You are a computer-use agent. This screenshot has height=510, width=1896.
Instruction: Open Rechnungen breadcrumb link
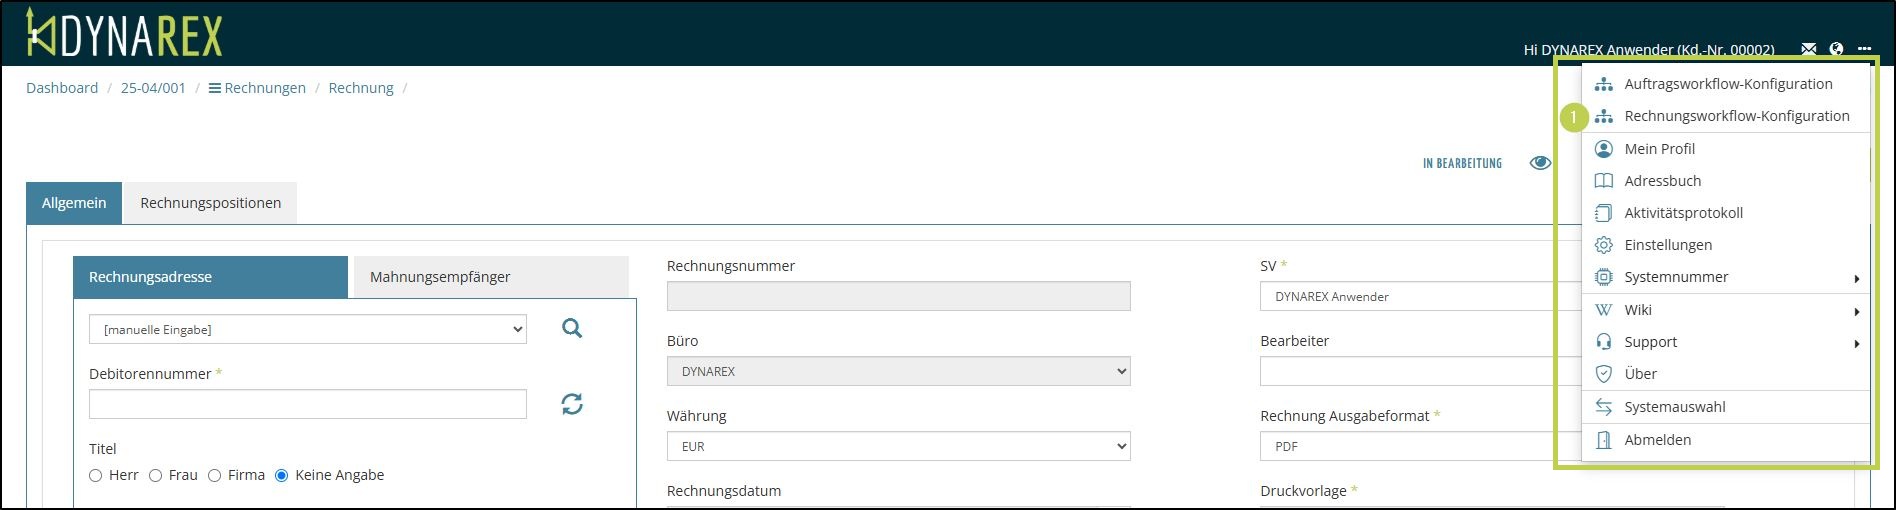(x=264, y=88)
